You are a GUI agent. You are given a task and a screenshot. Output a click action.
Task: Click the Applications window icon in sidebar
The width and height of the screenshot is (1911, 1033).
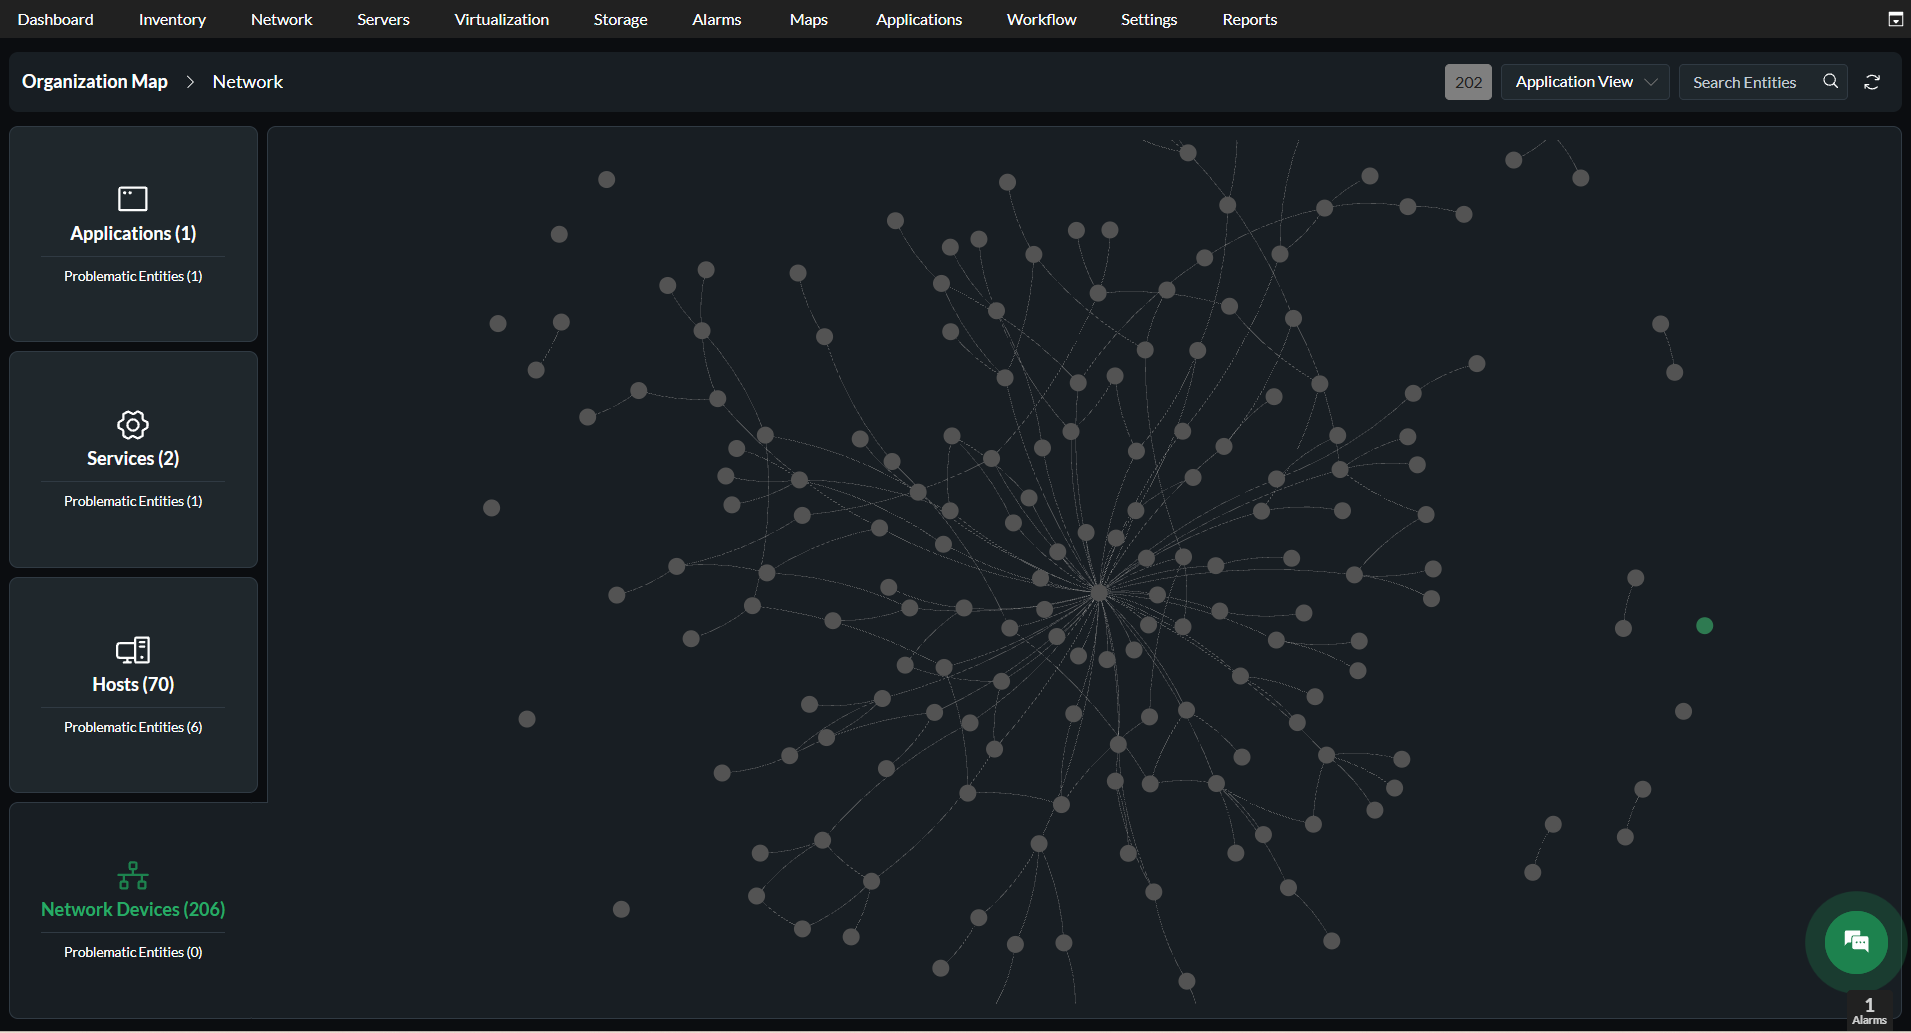[x=133, y=199]
